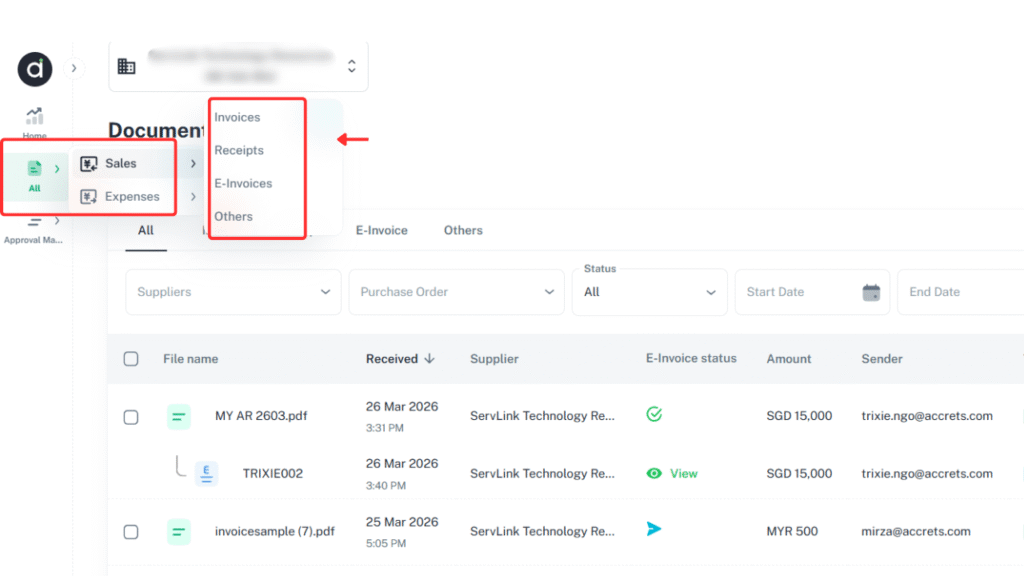Open the Purchase Order dropdown

coord(456,292)
